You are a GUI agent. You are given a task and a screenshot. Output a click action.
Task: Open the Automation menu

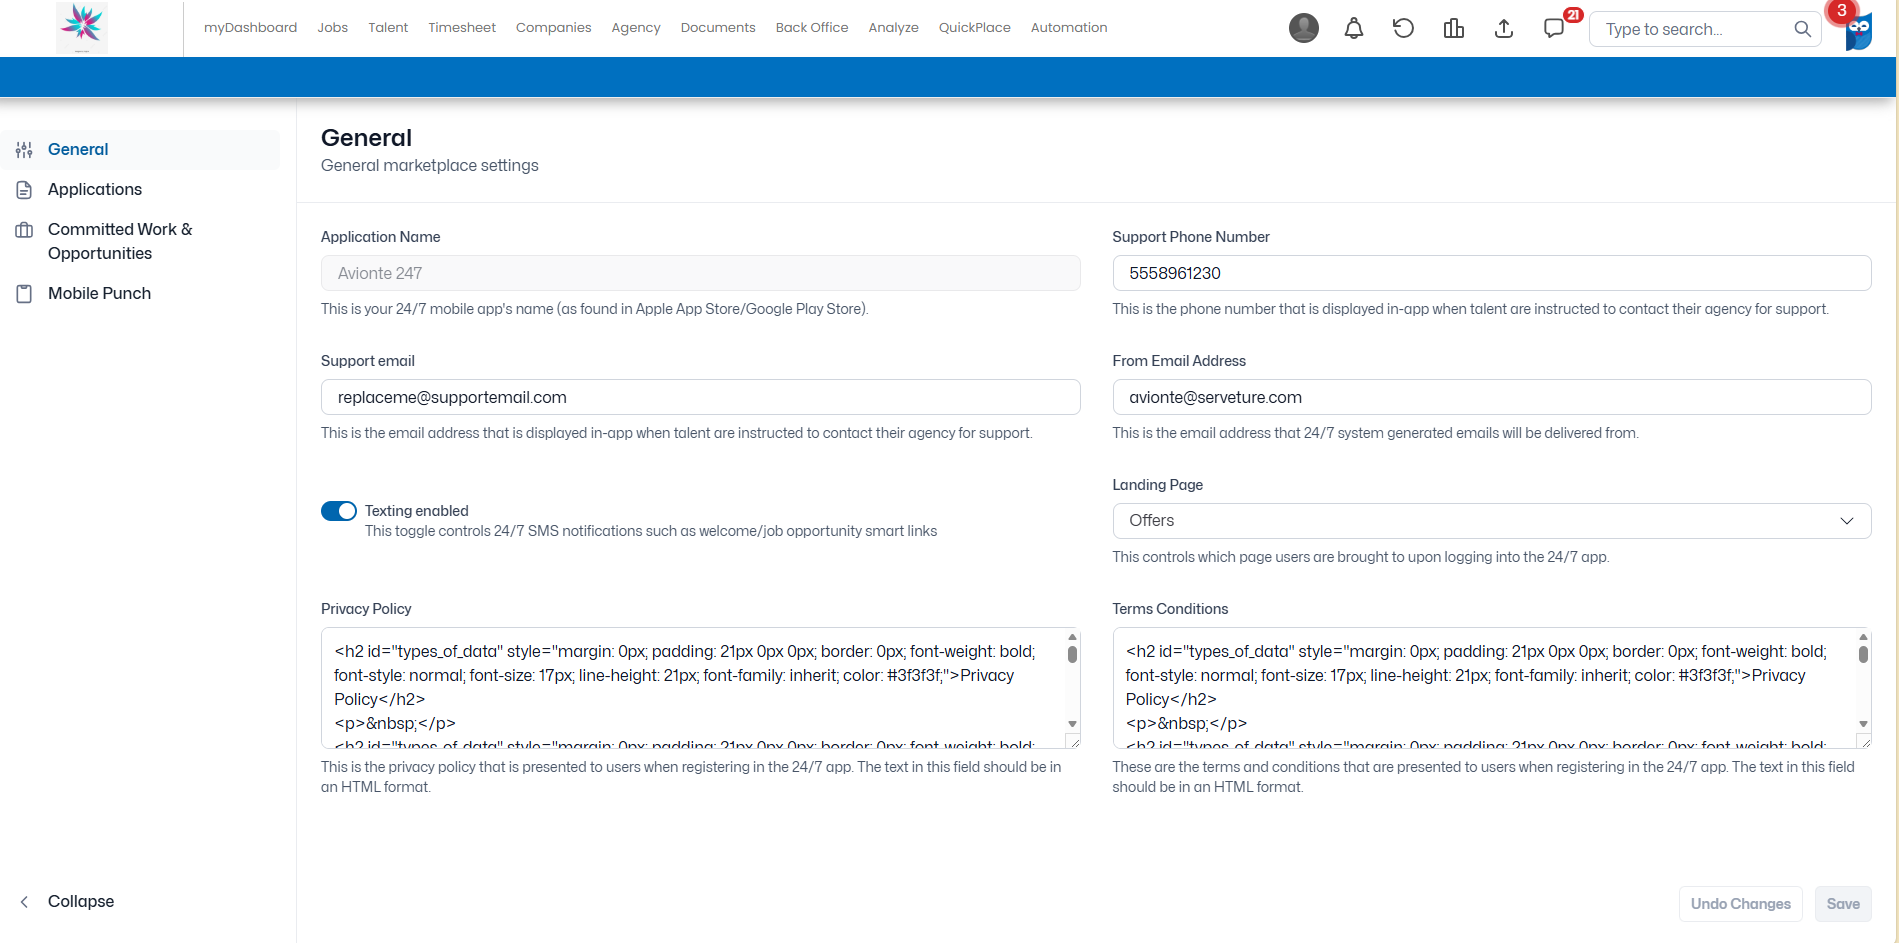pyautogui.click(x=1068, y=28)
